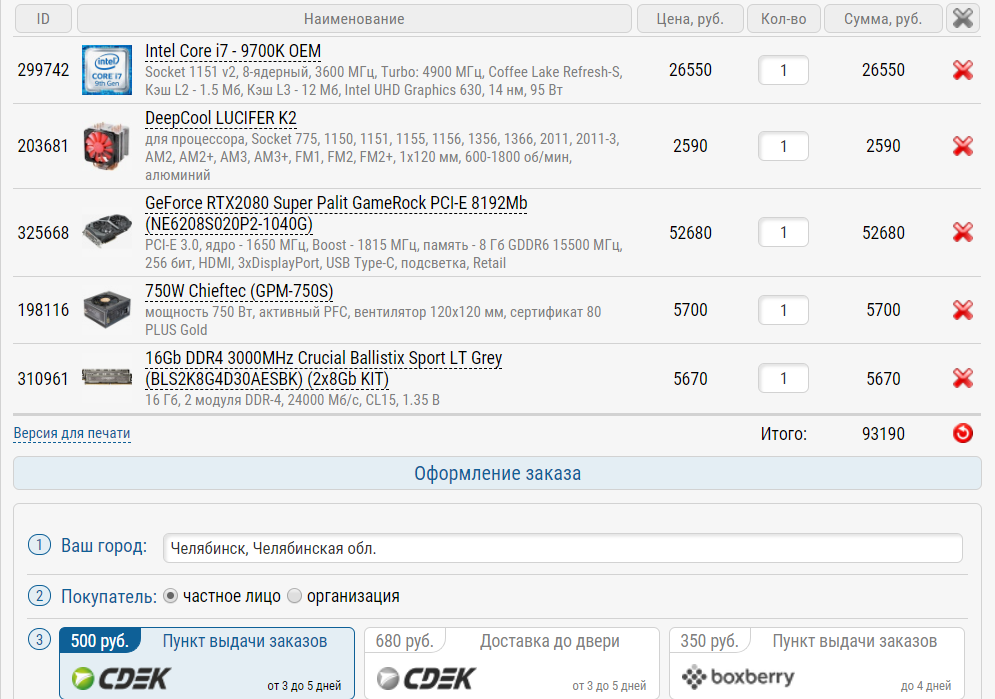Remove Intel Core i7-9700K with red cross
Screen dimensions: 995x699
[x=963, y=70]
